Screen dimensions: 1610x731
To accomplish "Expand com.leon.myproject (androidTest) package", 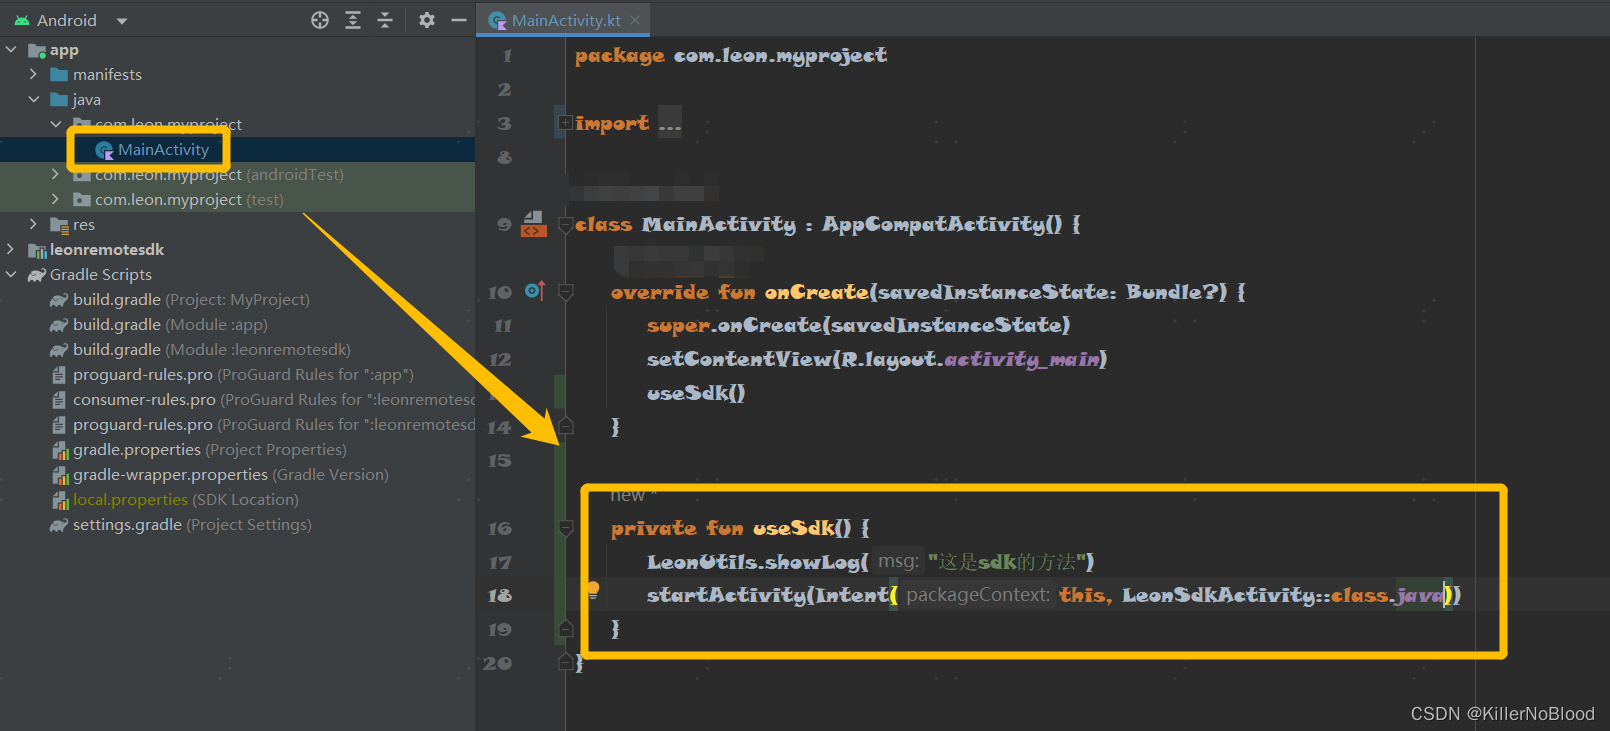I will pyautogui.click(x=56, y=174).
